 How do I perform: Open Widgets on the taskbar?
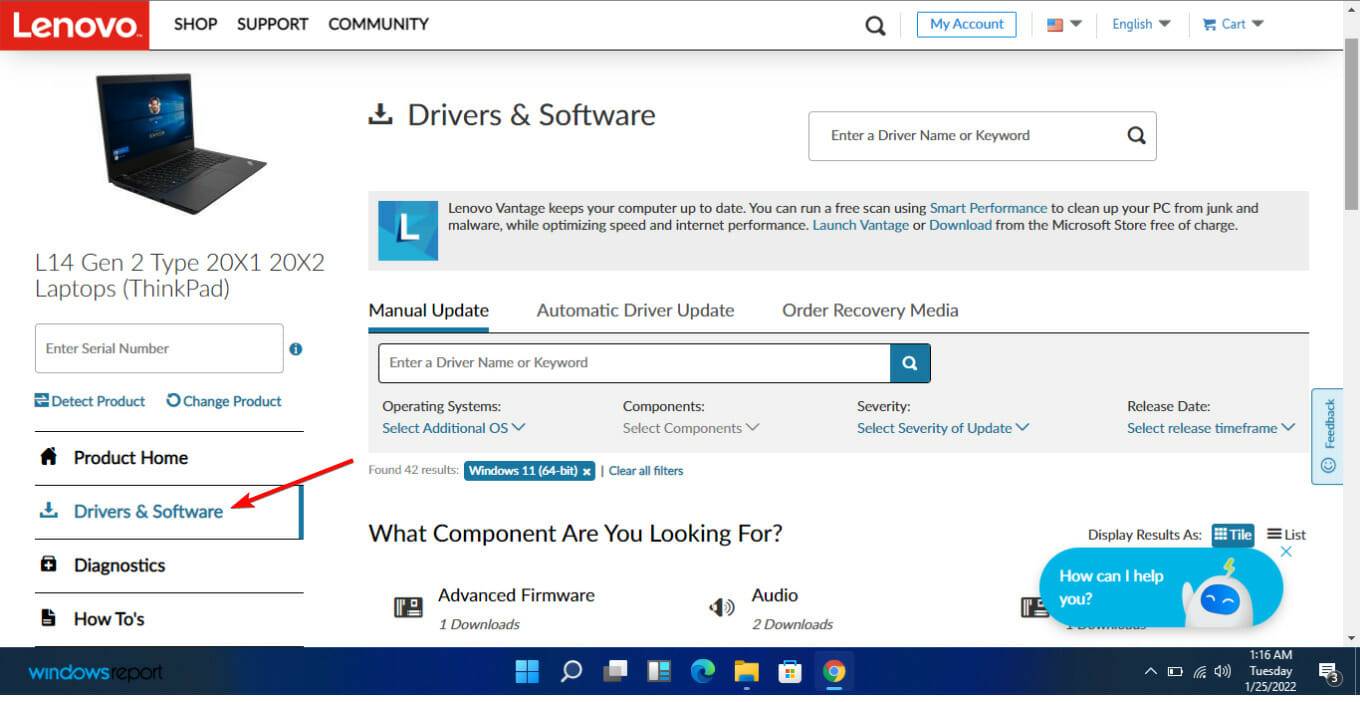(x=659, y=671)
